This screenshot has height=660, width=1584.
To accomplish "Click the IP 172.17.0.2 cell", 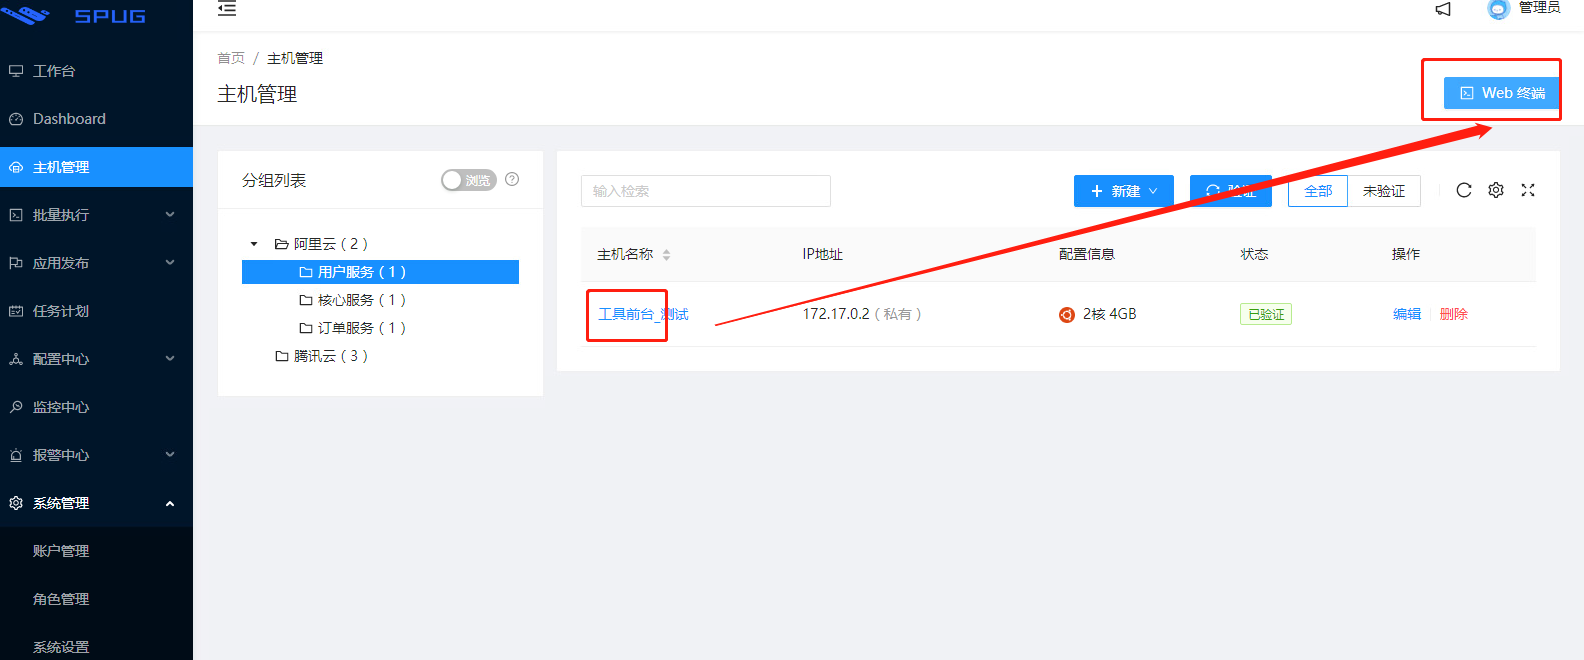I will [862, 314].
